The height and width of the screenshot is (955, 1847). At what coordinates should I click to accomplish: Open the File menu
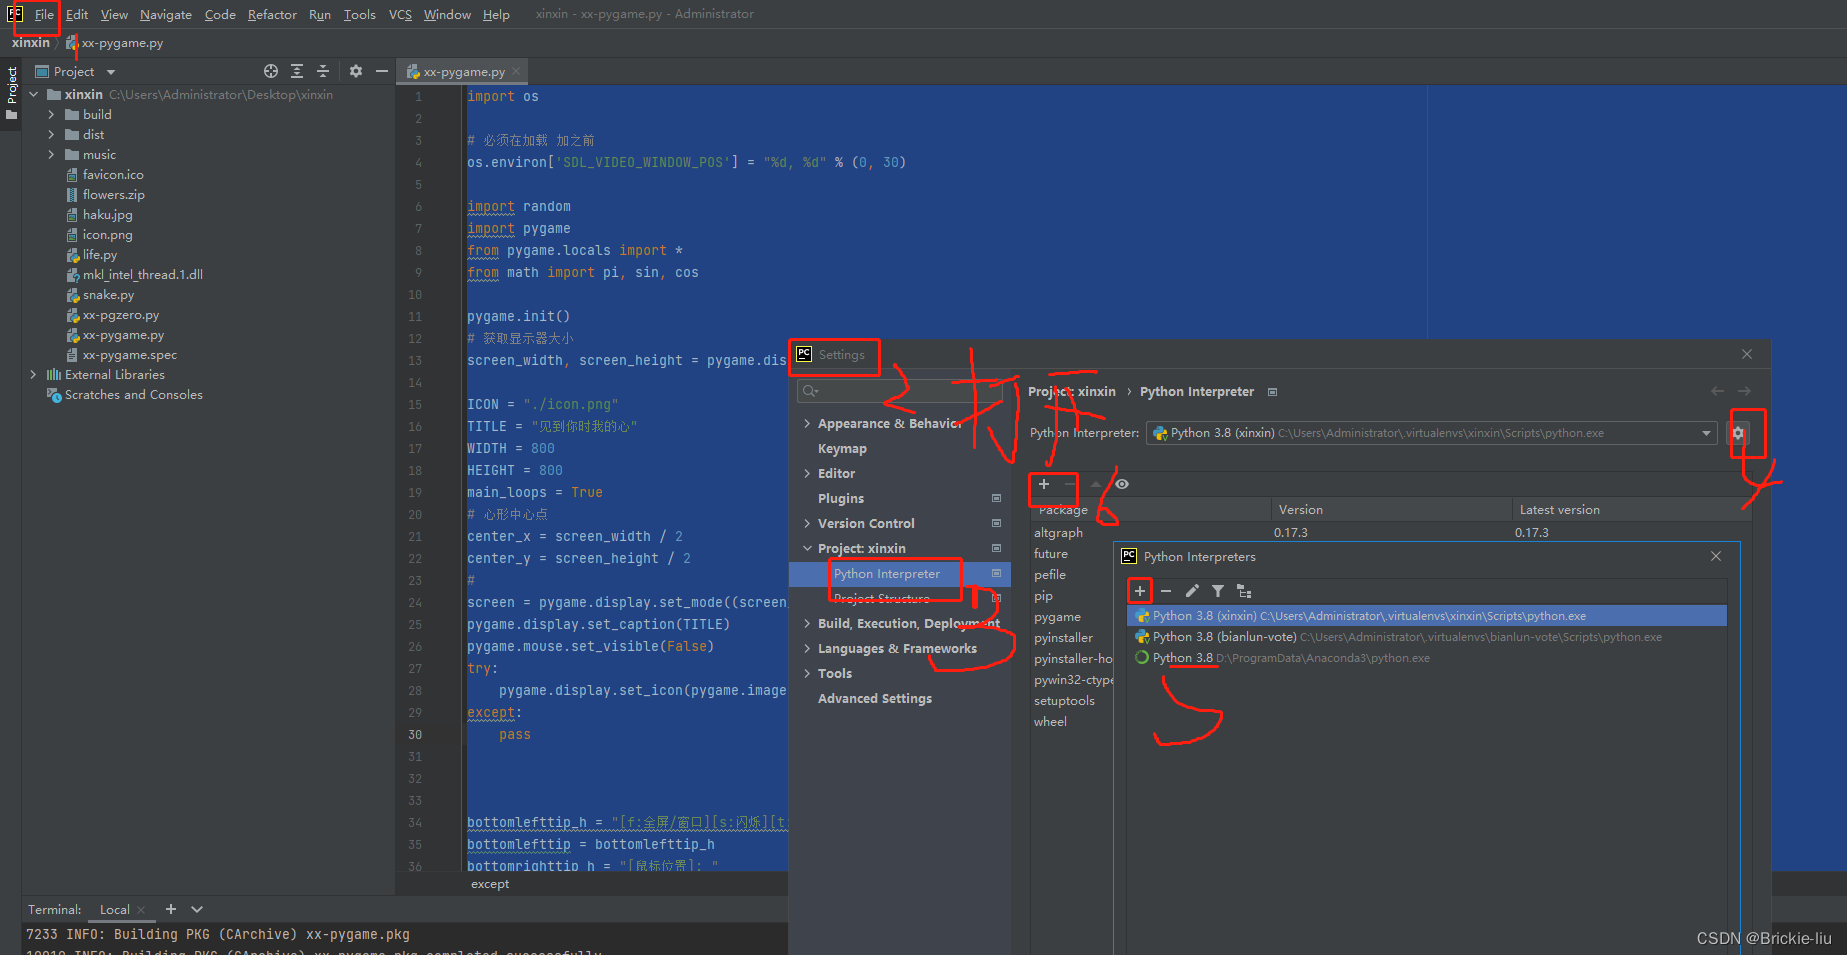[x=44, y=14]
